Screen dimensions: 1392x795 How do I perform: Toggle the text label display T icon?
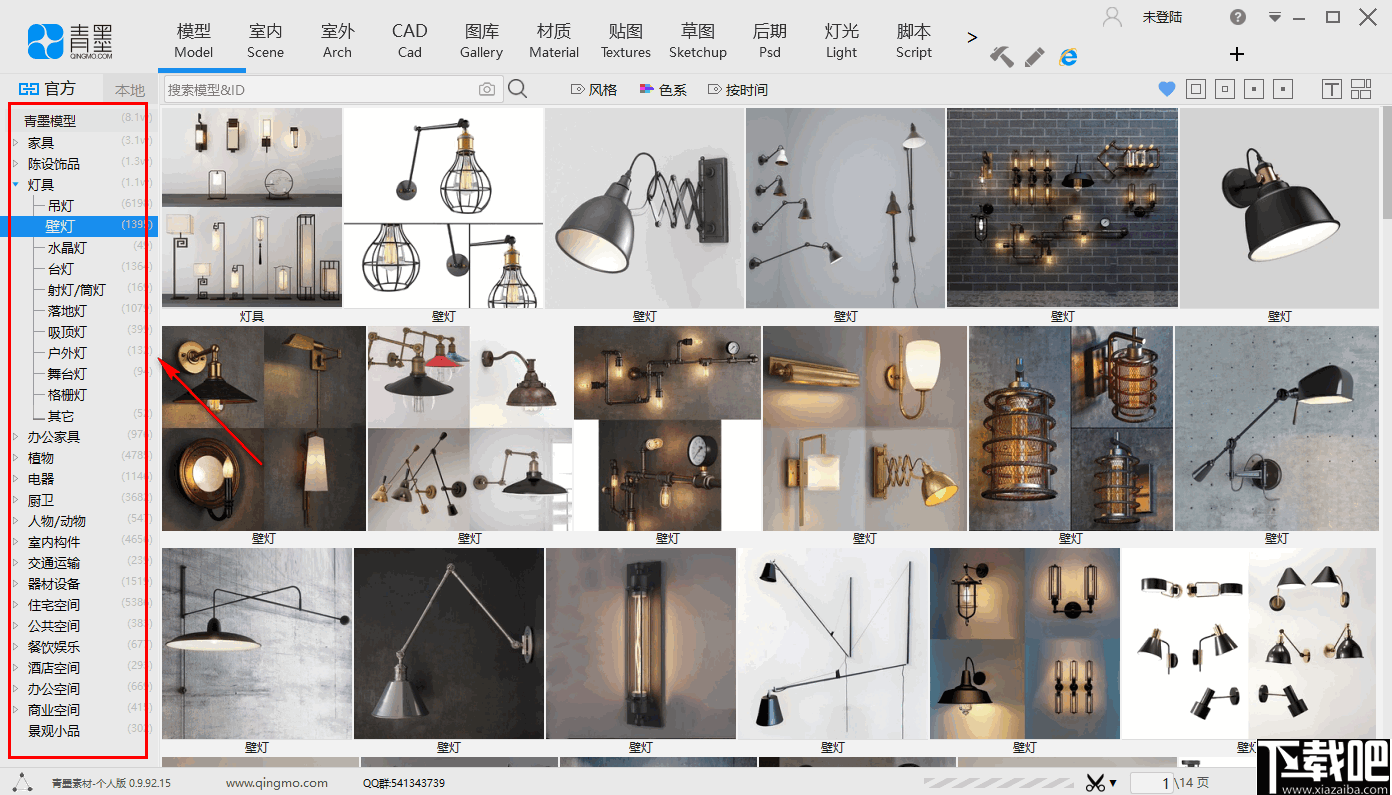pos(1332,89)
